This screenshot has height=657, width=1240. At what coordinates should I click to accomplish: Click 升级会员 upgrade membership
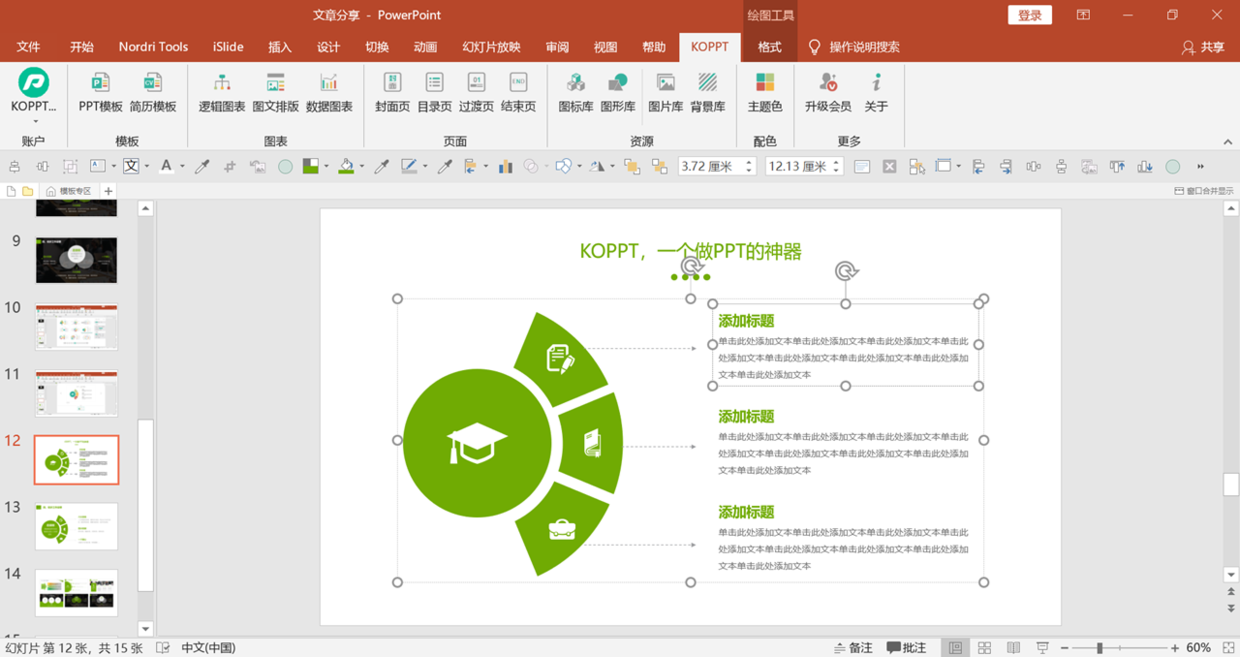pyautogui.click(x=828, y=94)
